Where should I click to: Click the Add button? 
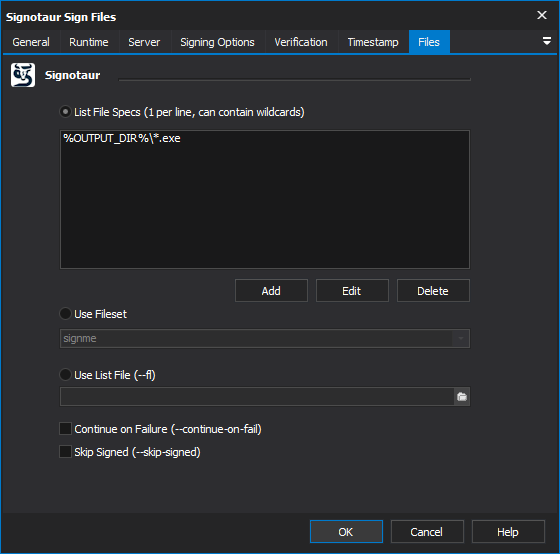(271, 291)
